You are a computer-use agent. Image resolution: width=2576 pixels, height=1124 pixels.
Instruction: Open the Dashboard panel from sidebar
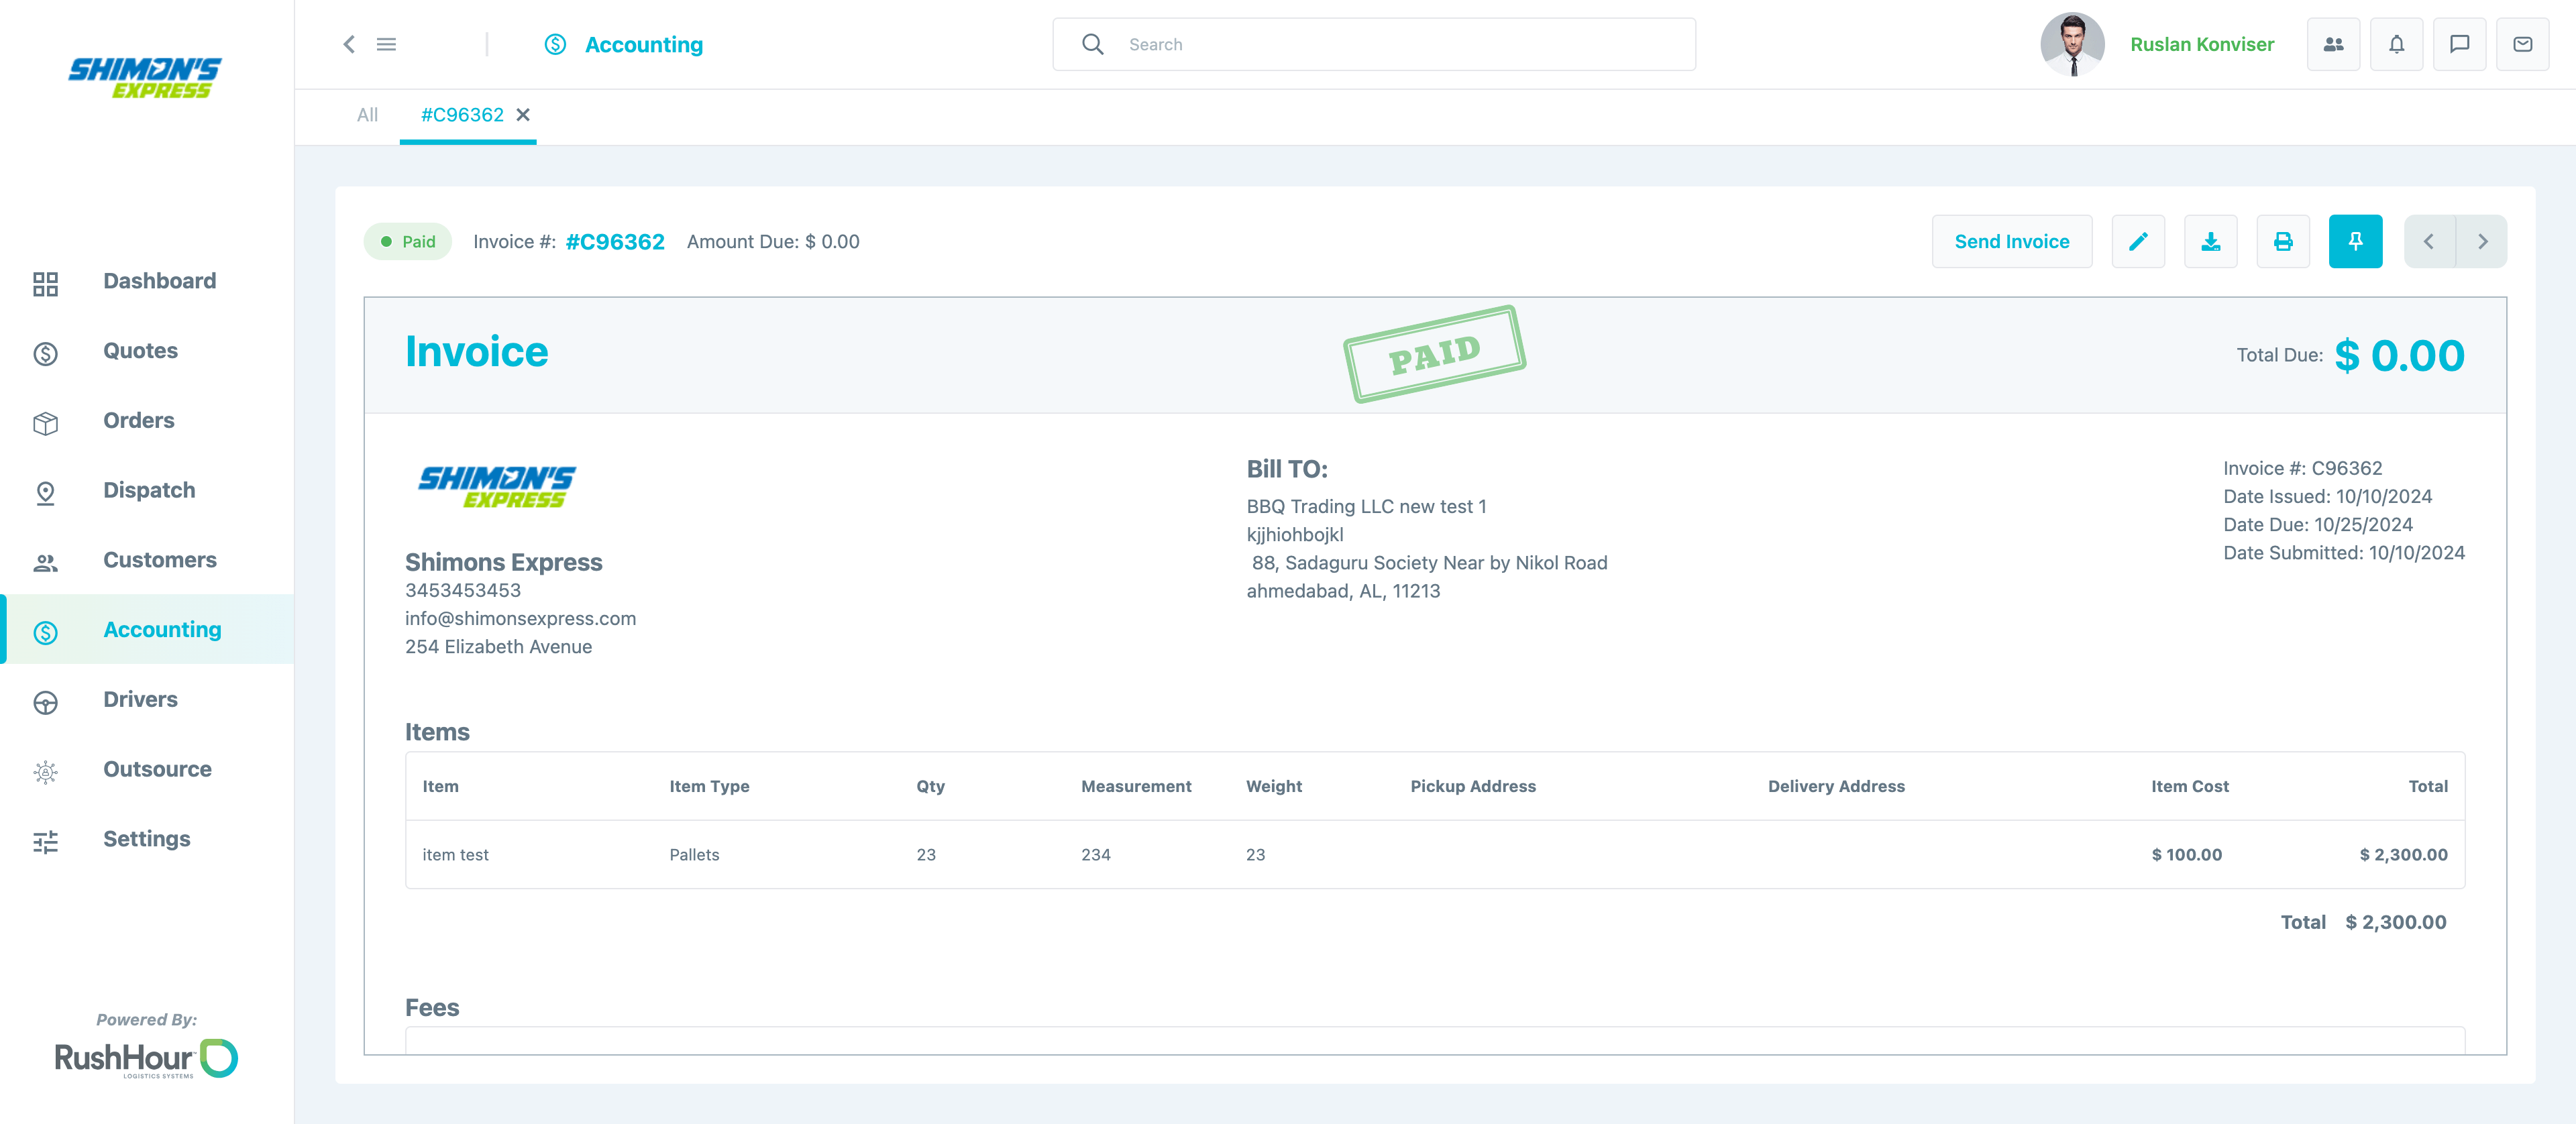coord(160,281)
